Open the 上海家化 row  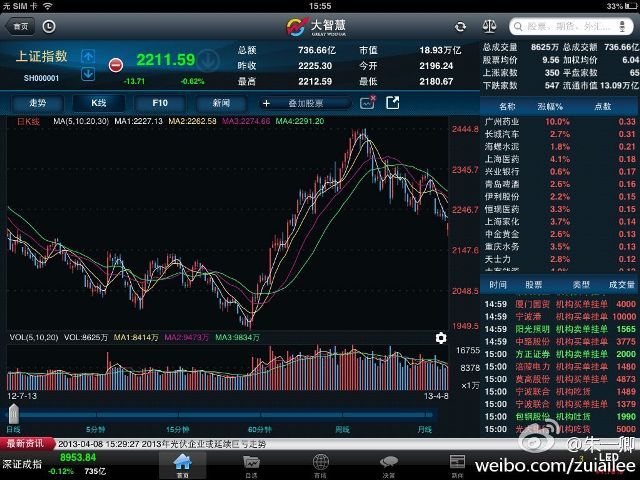coord(560,222)
